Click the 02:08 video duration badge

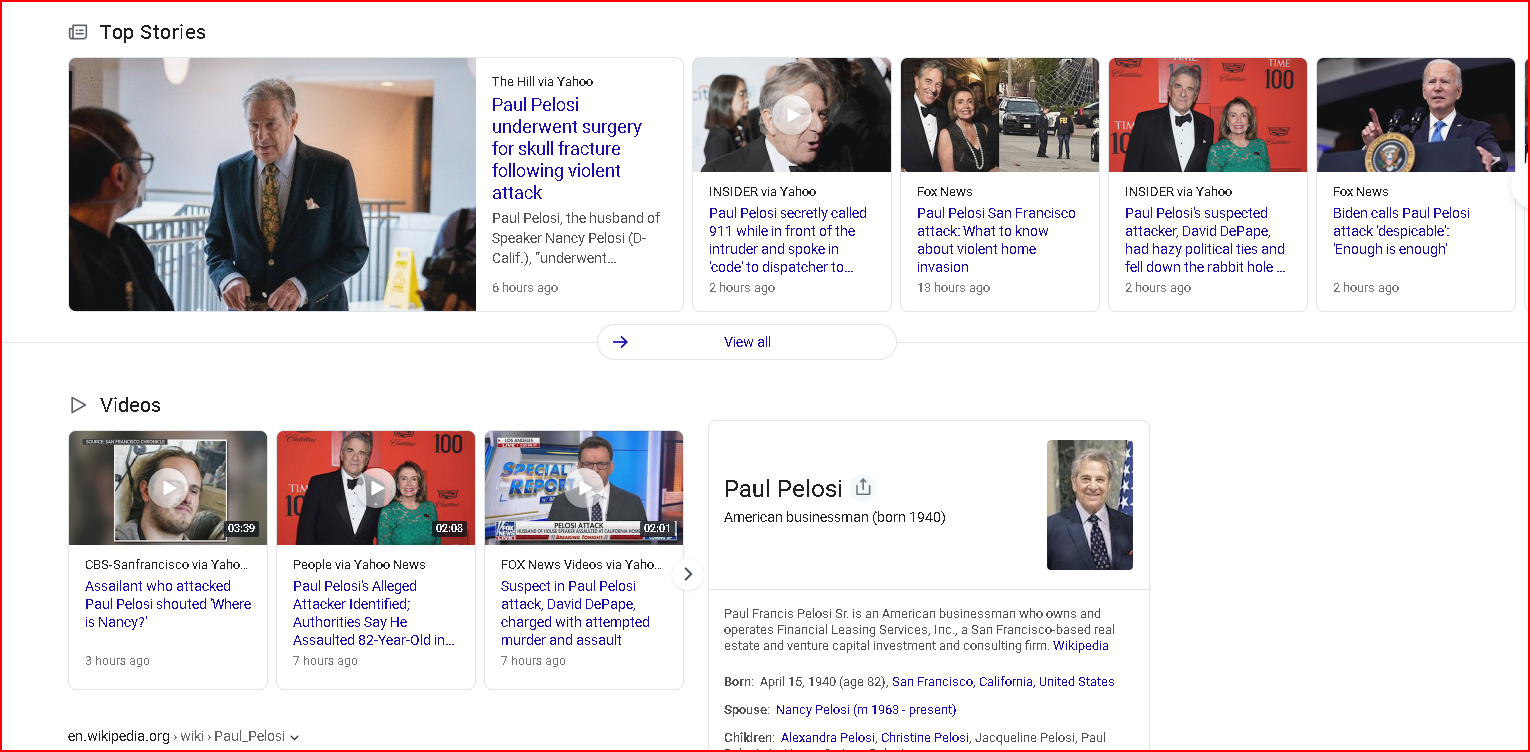click(450, 528)
